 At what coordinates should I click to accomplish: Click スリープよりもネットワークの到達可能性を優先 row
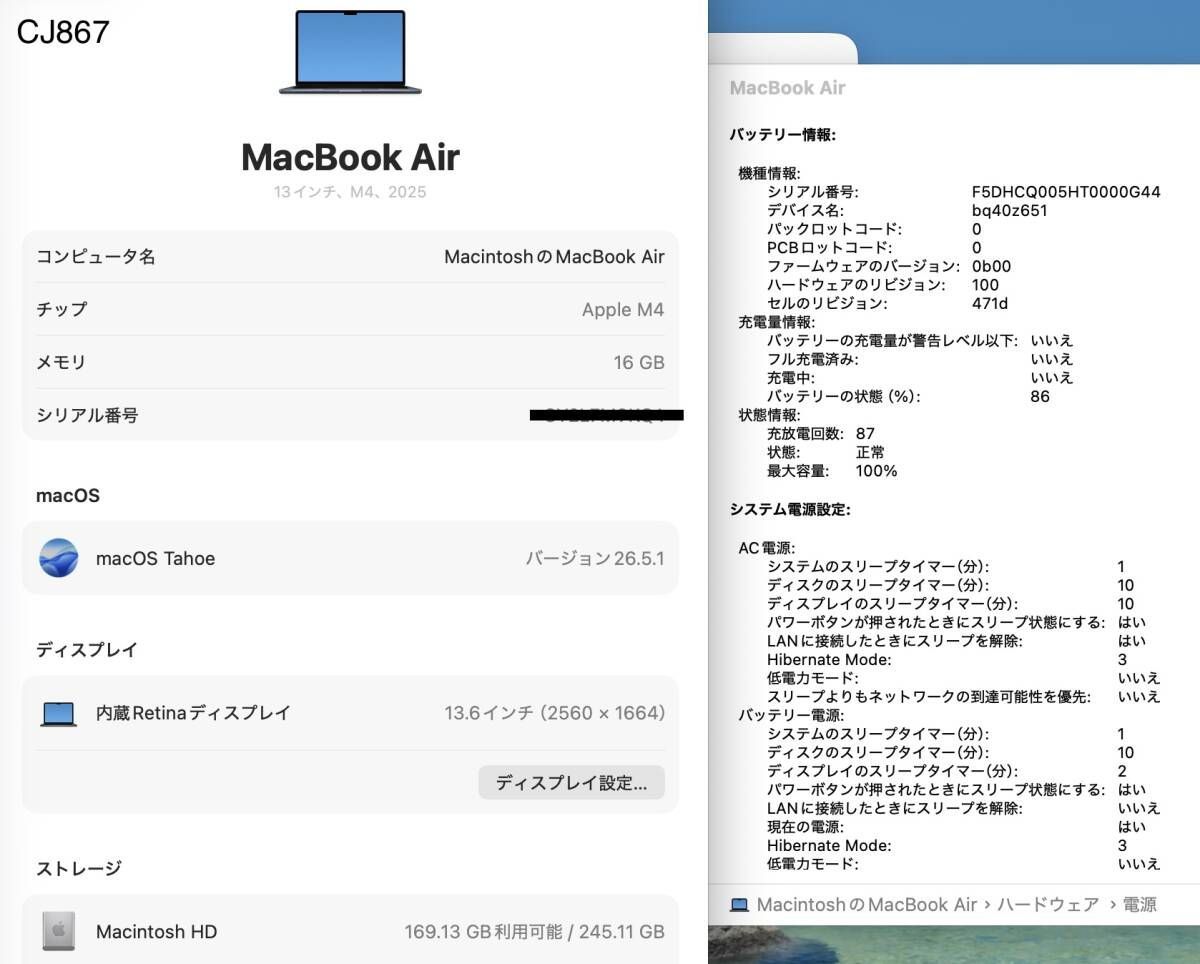pos(963,697)
